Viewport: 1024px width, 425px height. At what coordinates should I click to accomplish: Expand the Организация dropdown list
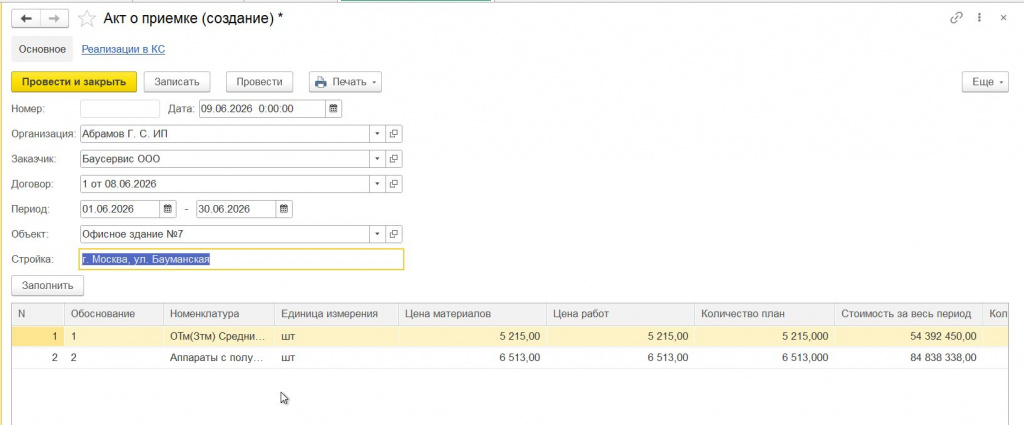[377, 134]
